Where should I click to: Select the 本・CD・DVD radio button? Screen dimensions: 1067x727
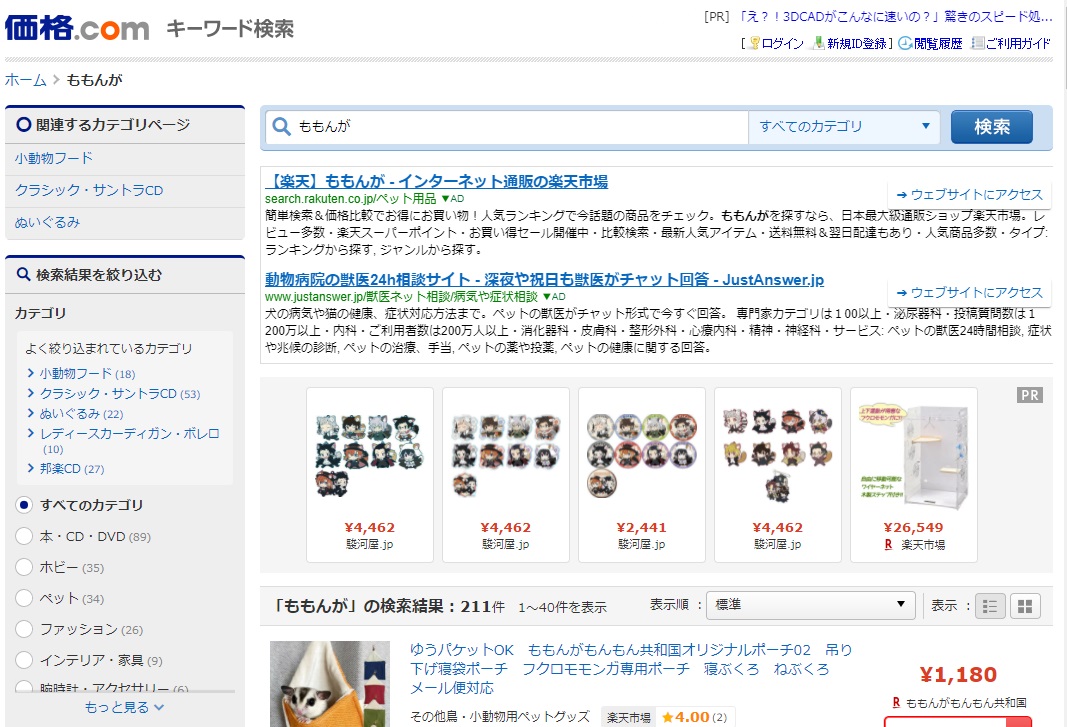pyautogui.click(x=24, y=536)
